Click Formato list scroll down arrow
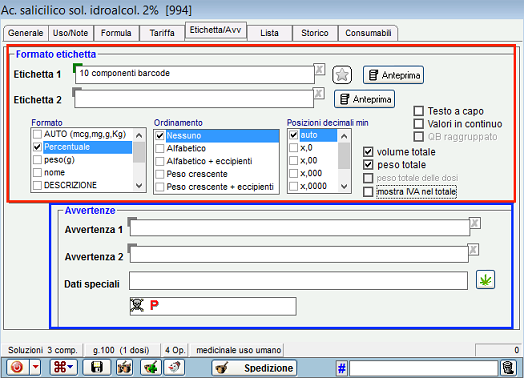 (x=139, y=185)
